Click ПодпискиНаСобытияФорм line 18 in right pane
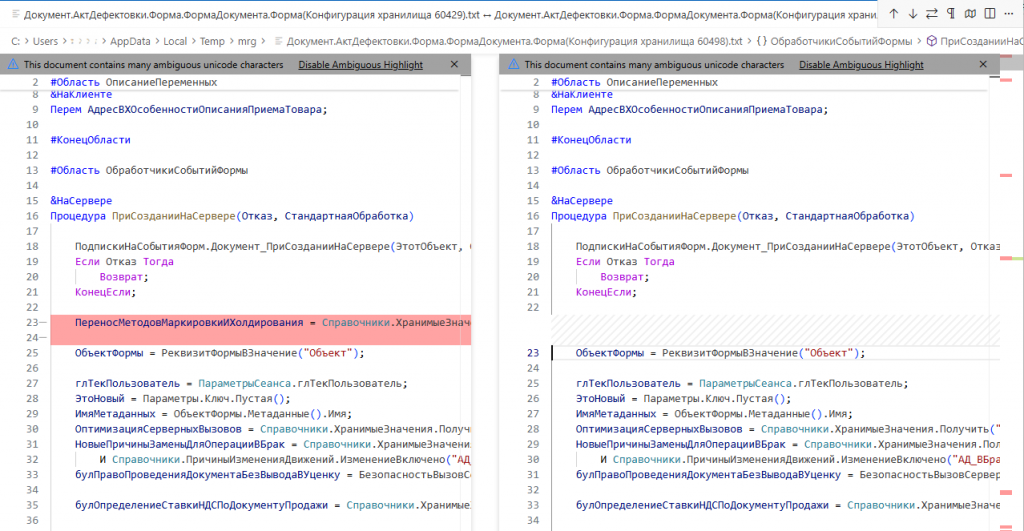 click(787, 247)
